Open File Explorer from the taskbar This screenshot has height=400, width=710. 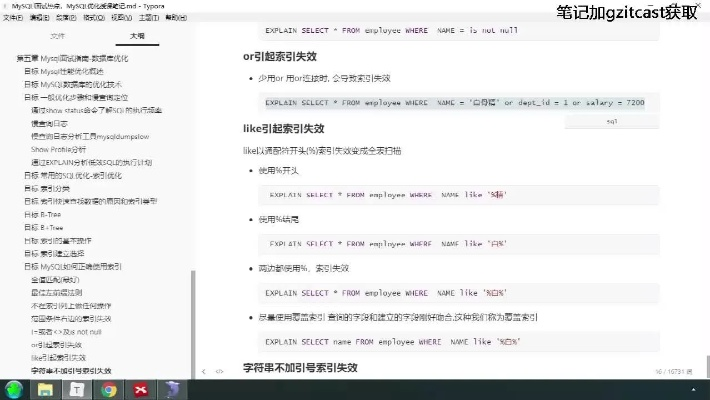(x=45, y=390)
